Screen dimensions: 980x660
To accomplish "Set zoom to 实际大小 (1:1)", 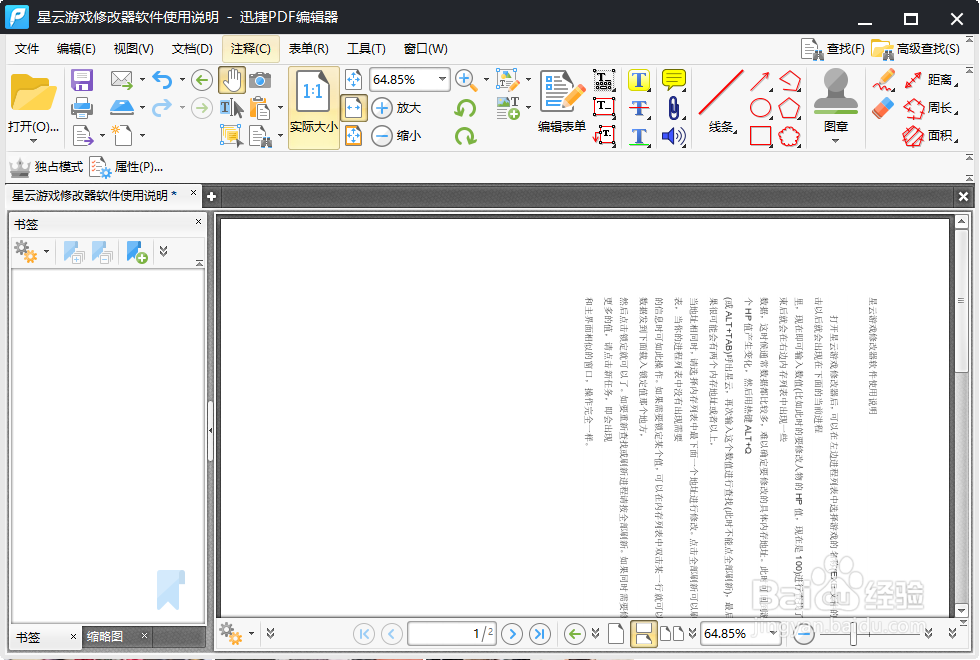I will pyautogui.click(x=314, y=108).
